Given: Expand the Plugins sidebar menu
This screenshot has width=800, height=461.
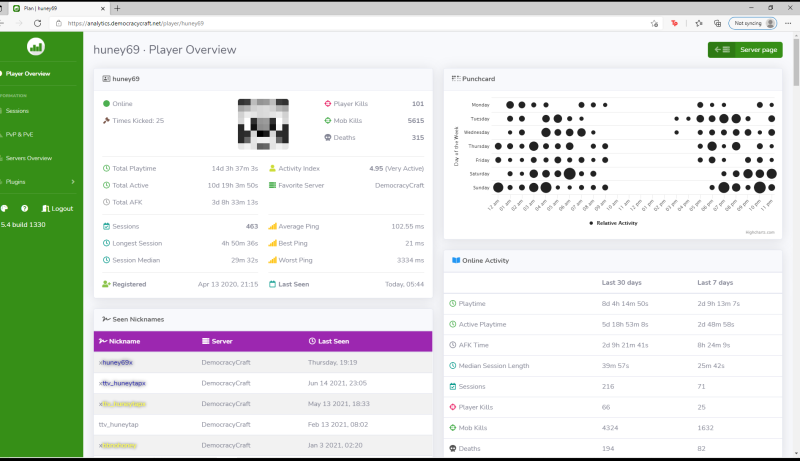Looking at the screenshot, I should [38, 182].
